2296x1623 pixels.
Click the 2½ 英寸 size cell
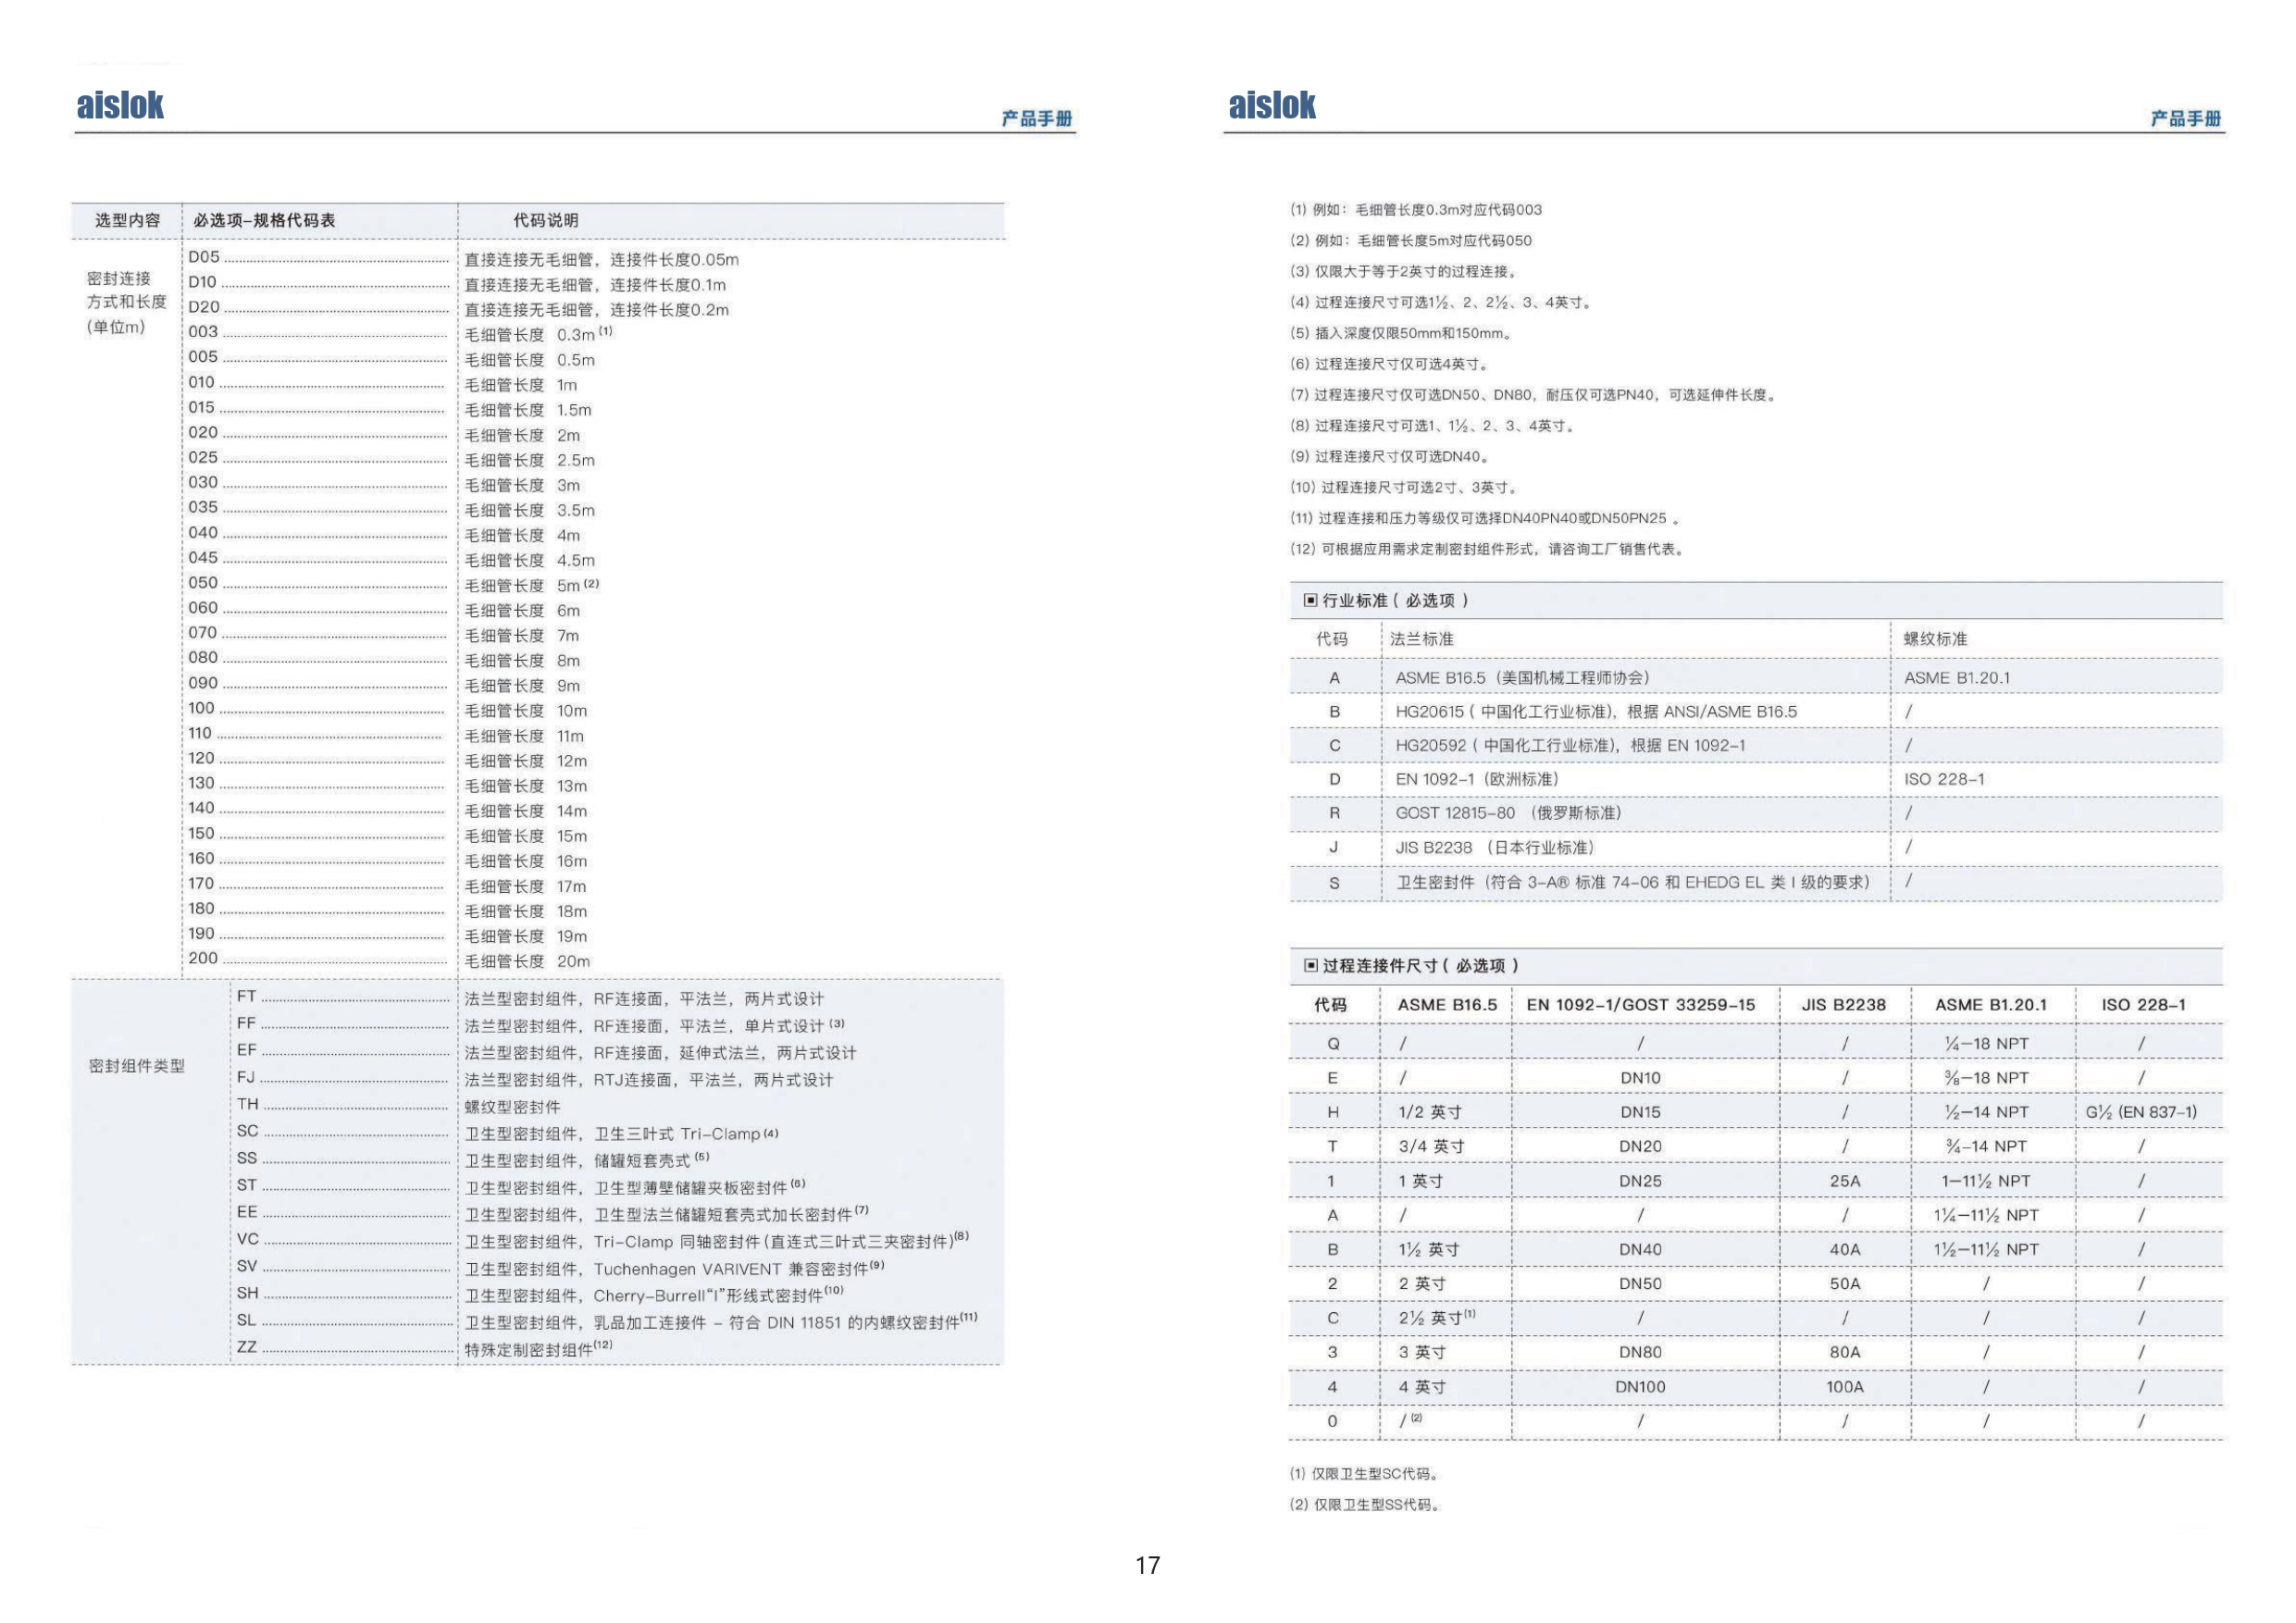click(x=1436, y=1318)
